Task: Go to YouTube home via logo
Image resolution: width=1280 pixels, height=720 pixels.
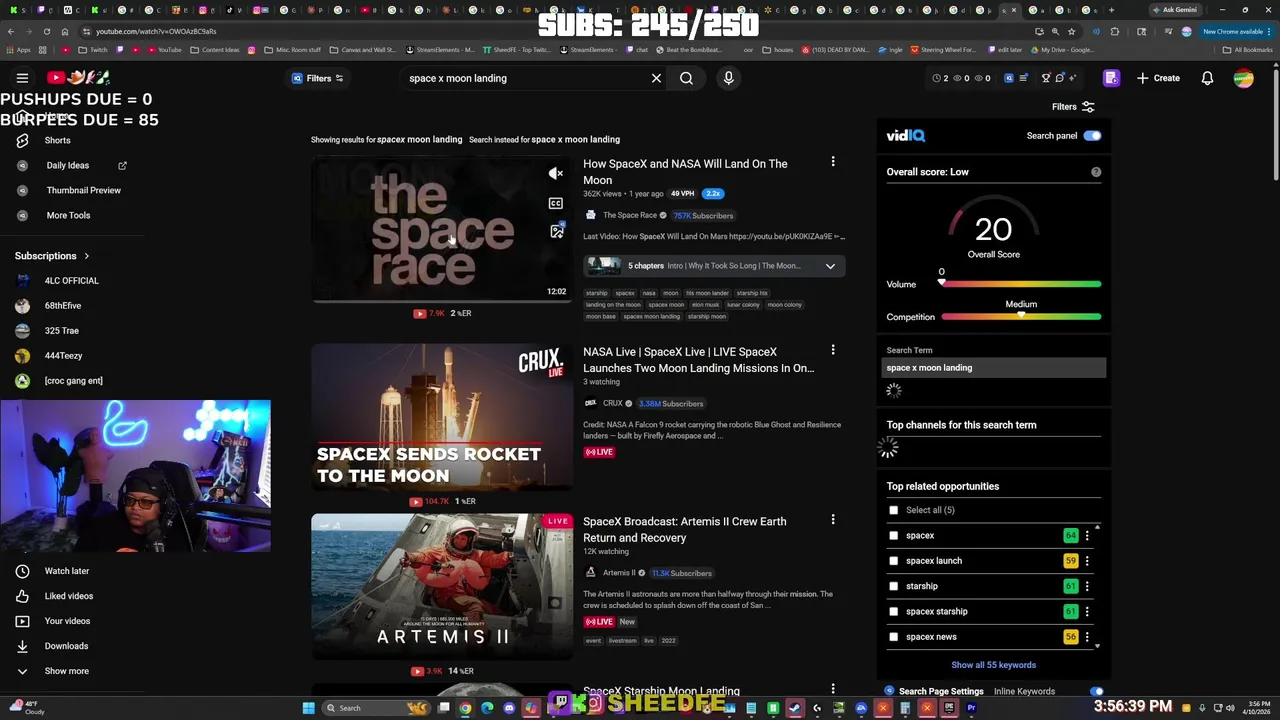Action: [77, 78]
